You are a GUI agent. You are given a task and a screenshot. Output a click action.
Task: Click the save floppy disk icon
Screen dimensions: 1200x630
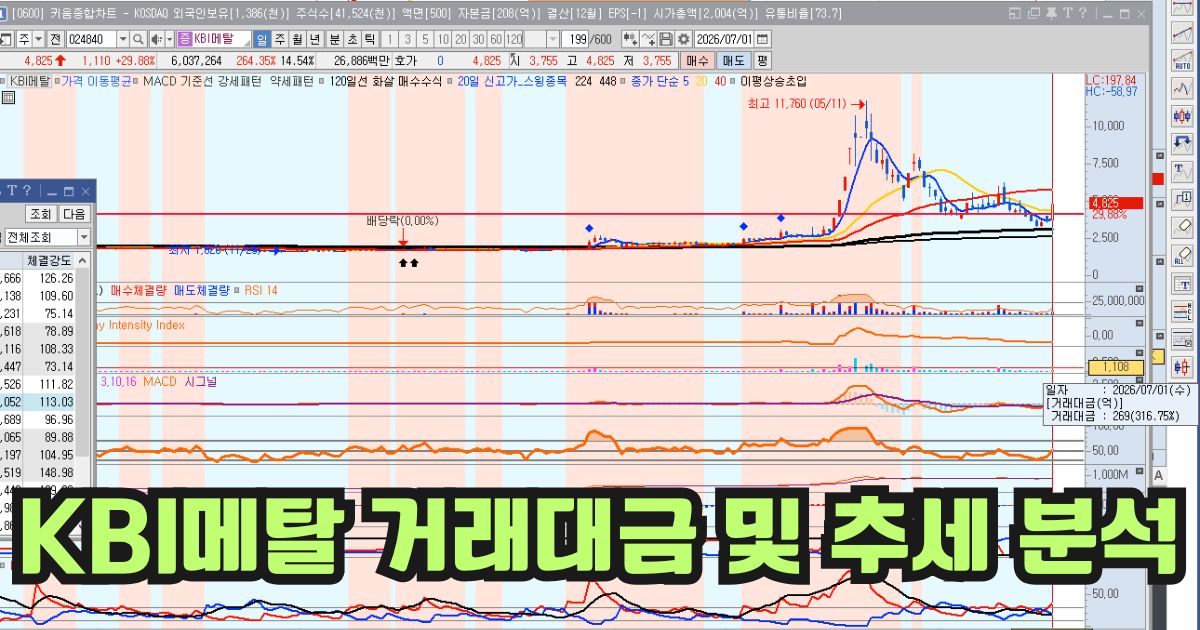[x=665, y=39]
